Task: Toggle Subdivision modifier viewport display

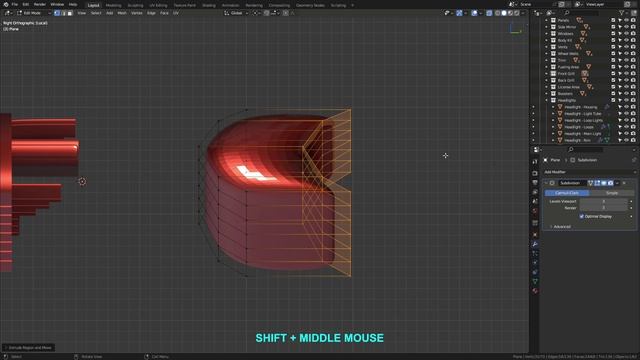Action: click(604, 183)
